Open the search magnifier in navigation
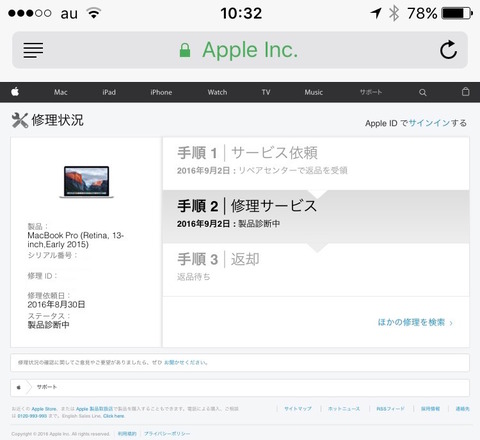Viewport: 480px width, 440px height. (x=423, y=92)
